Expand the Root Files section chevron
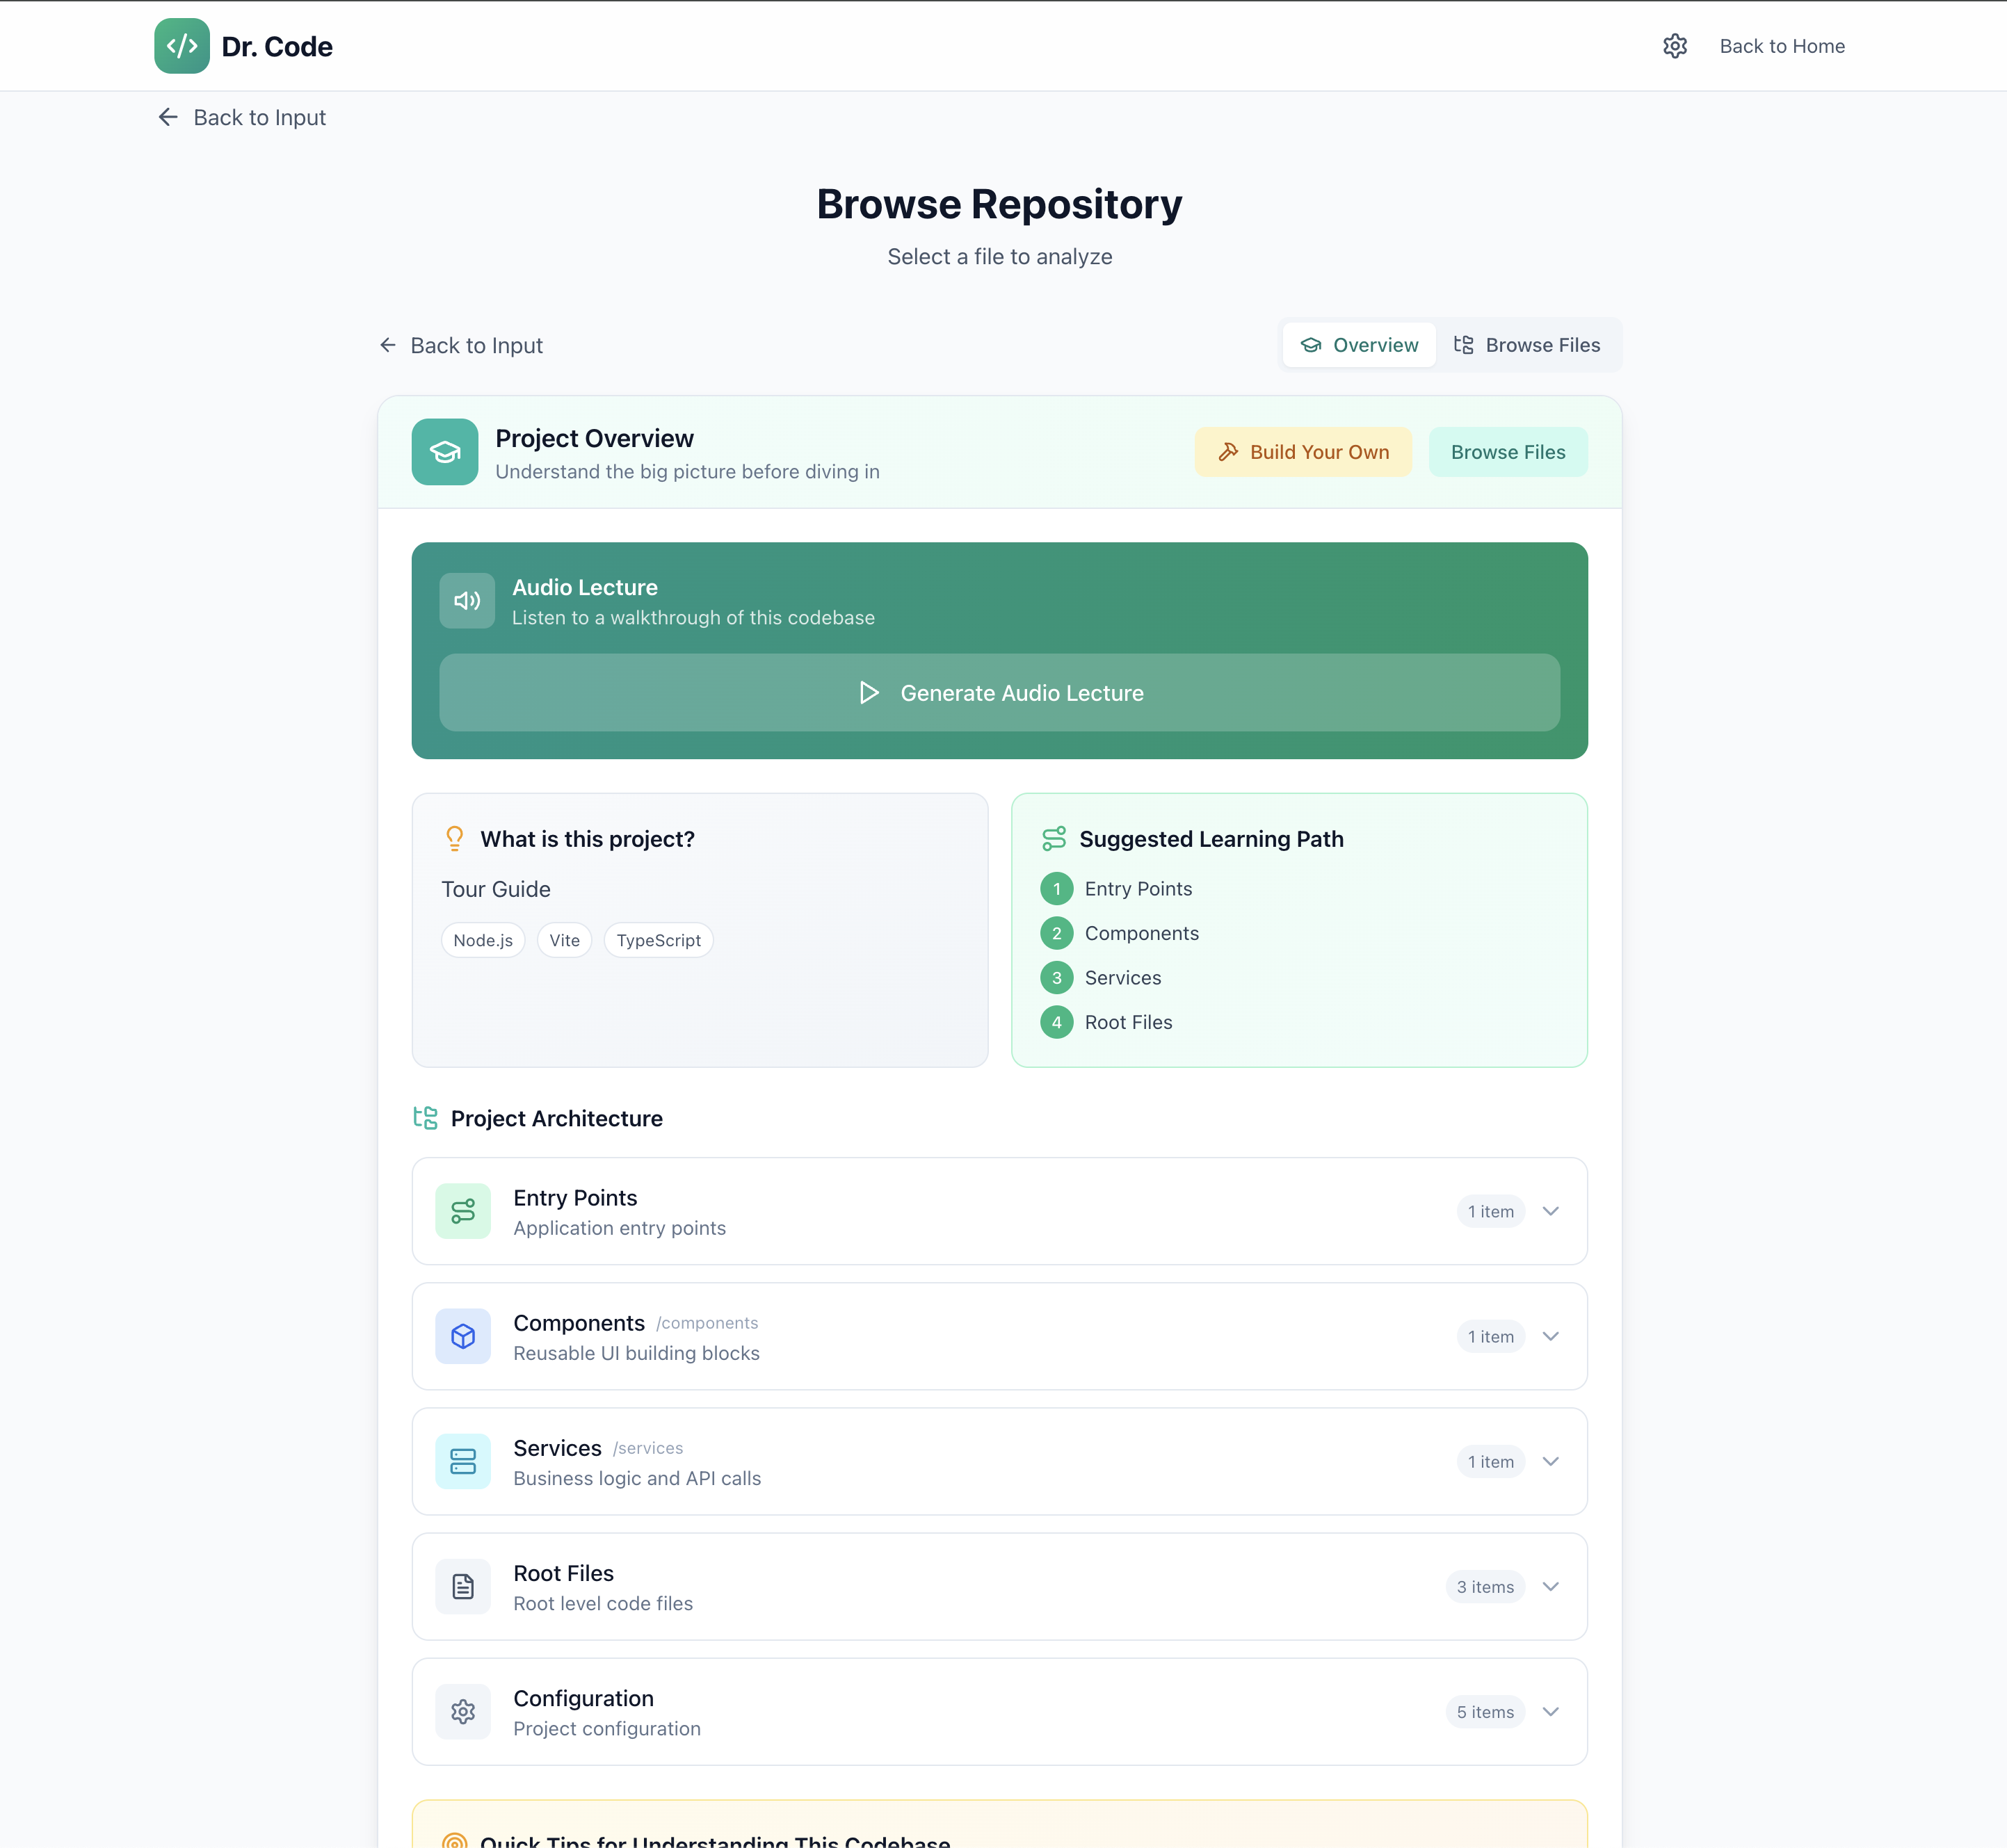 pos(1550,1586)
